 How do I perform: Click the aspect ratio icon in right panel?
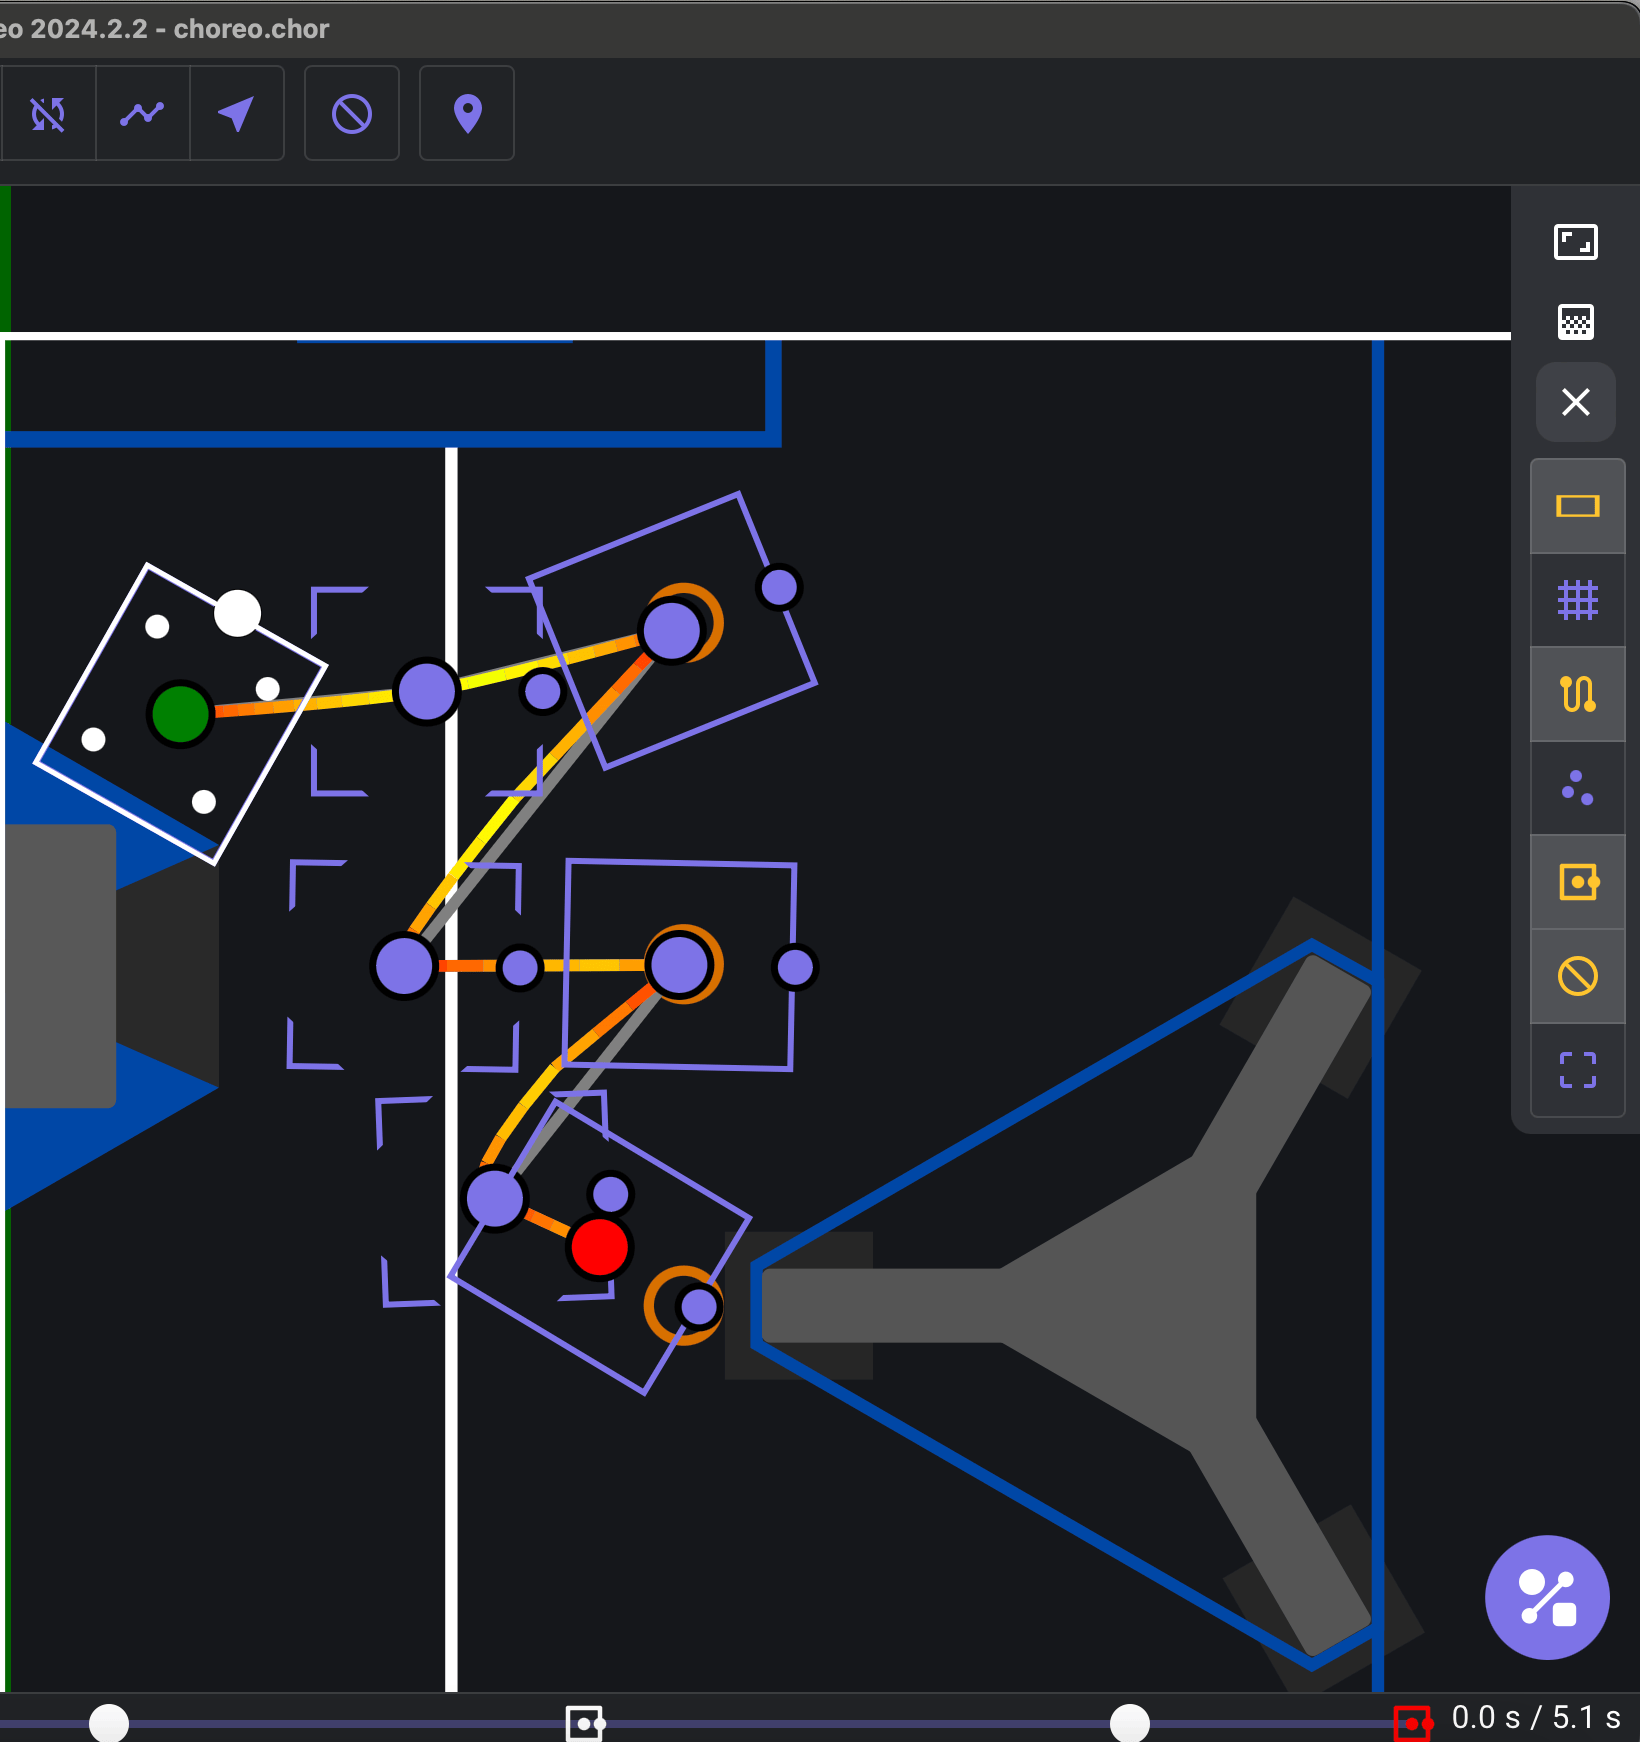pyautogui.click(x=1575, y=242)
